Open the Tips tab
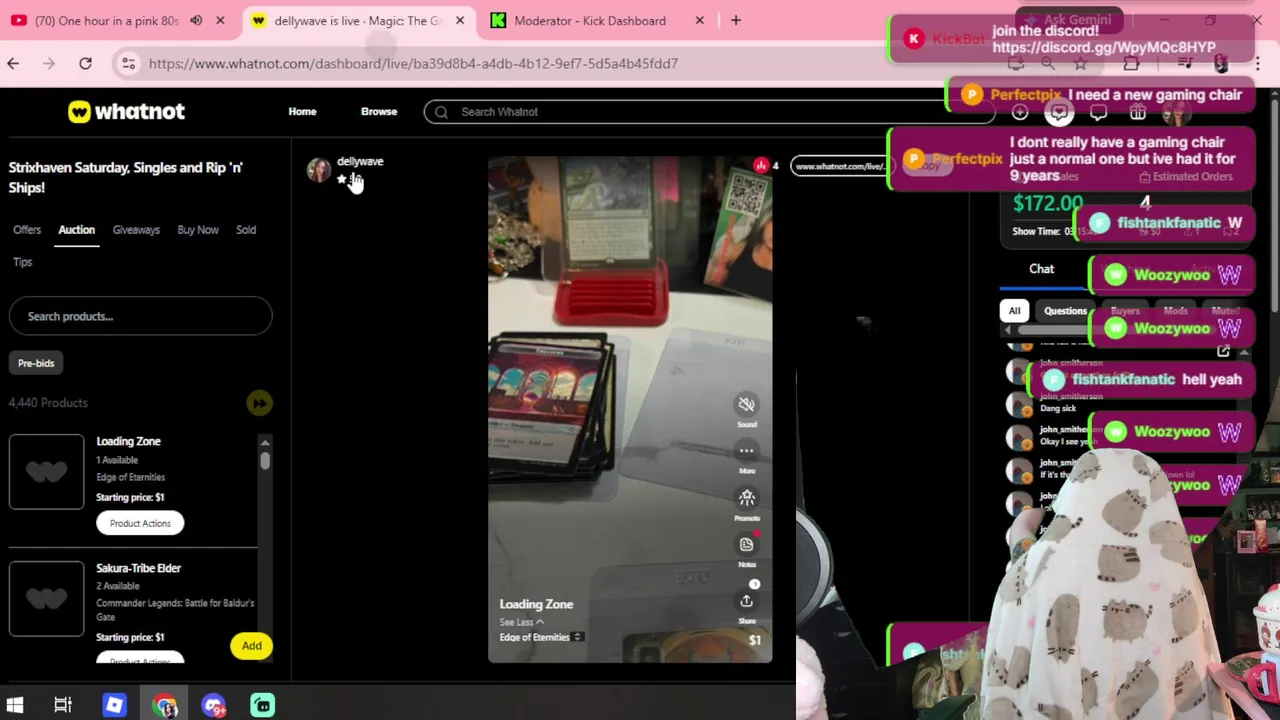Image resolution: width=1280 pixels, height=720 pixels. point(22,262)
